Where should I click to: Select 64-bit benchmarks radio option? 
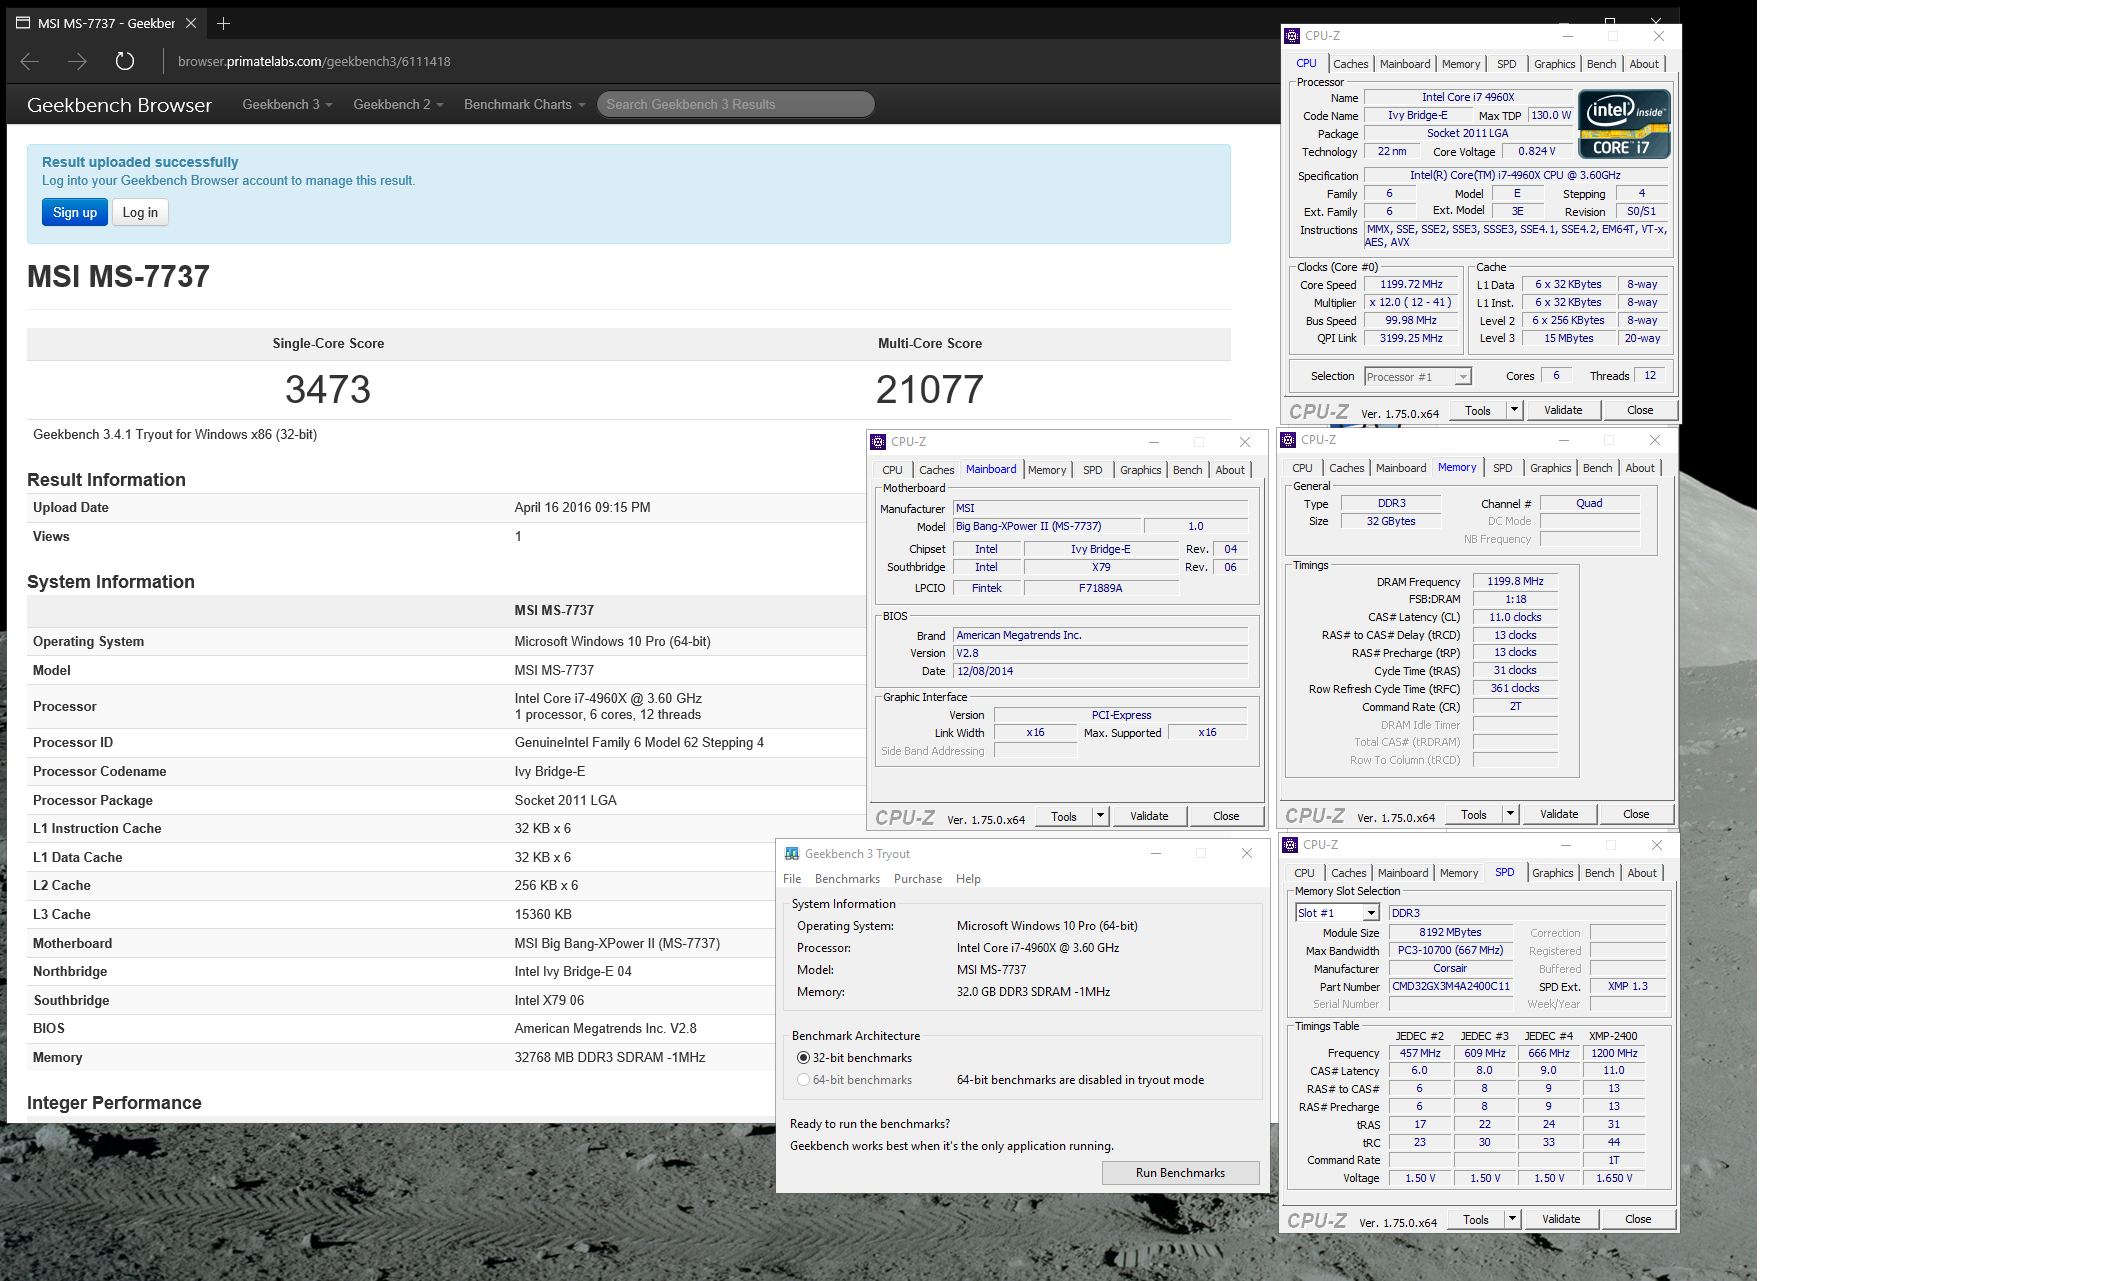point(803,1080)
